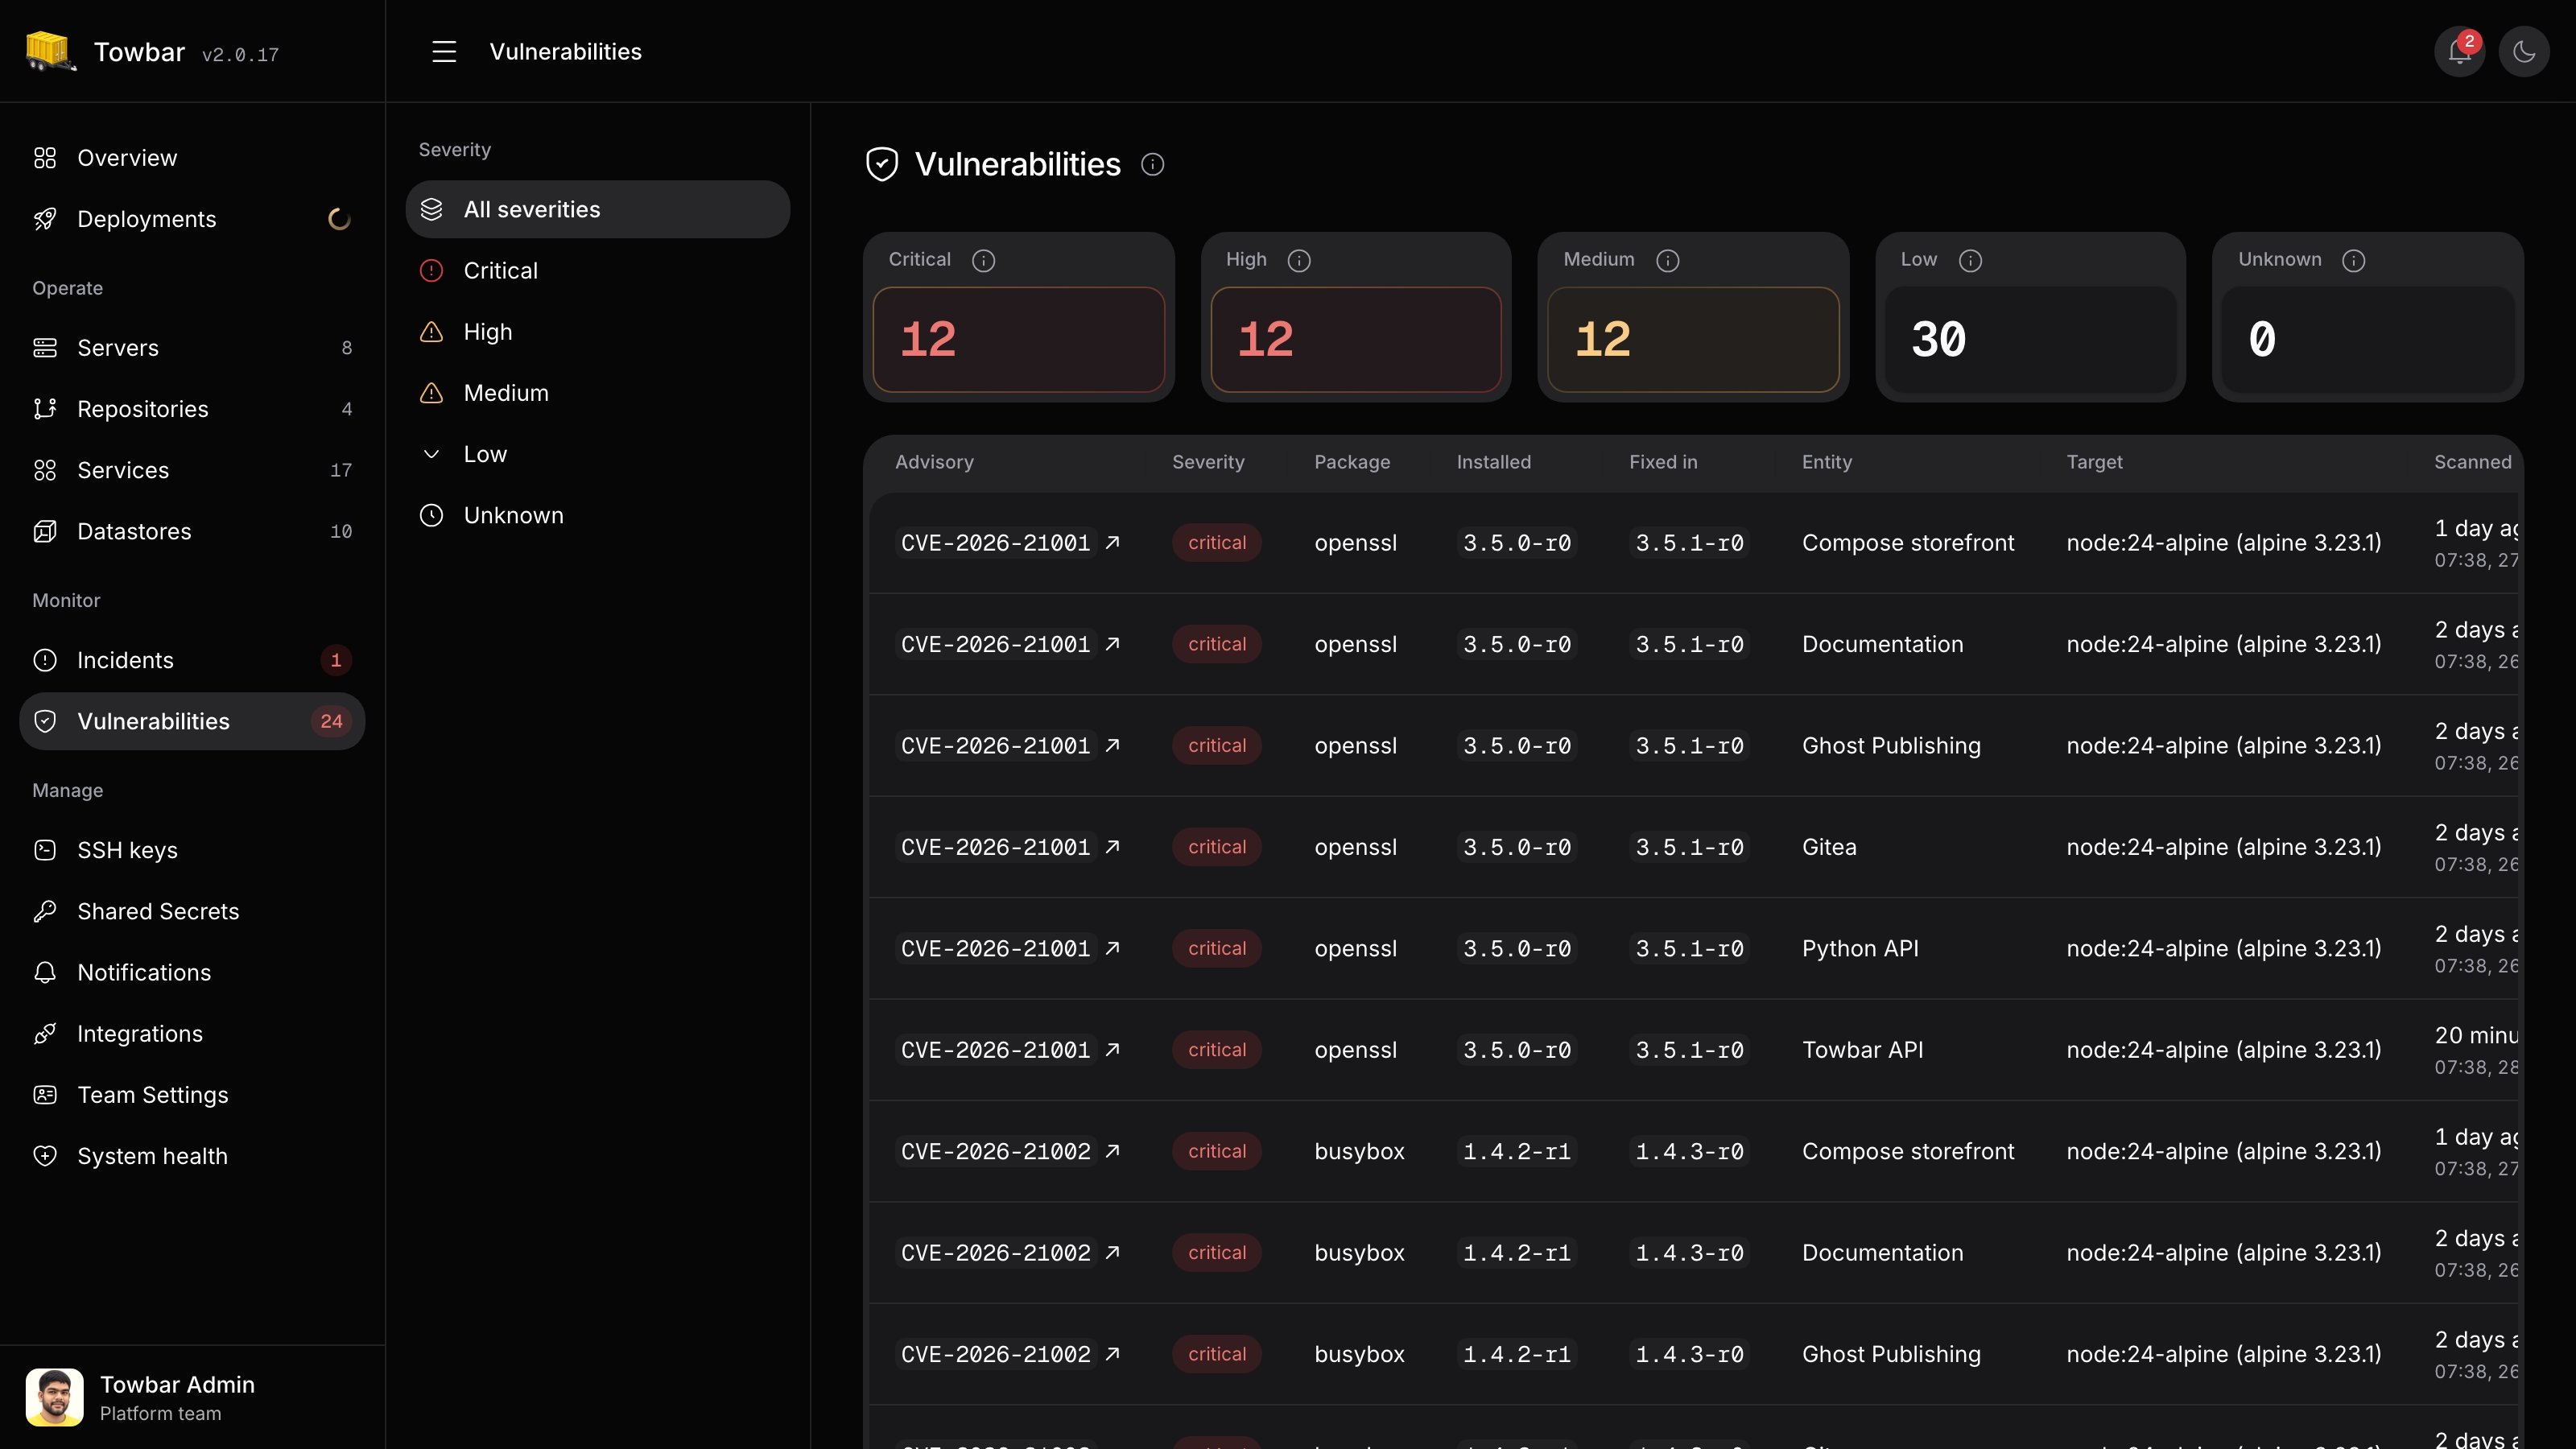Open Services section
The width and height of the screenshot is (2576, 1449).
coord(192,470)
